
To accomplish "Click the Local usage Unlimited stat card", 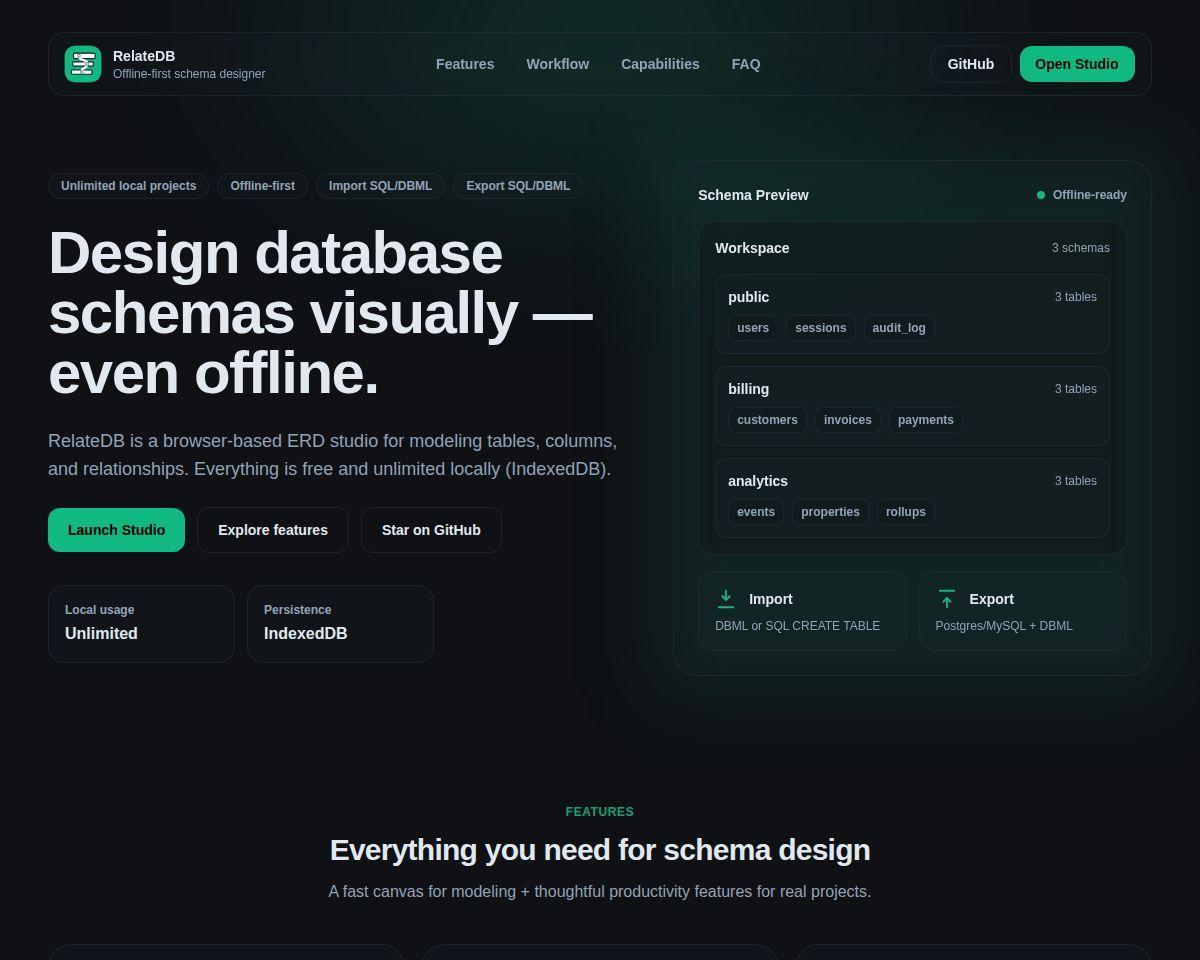I will pos(141,624).
